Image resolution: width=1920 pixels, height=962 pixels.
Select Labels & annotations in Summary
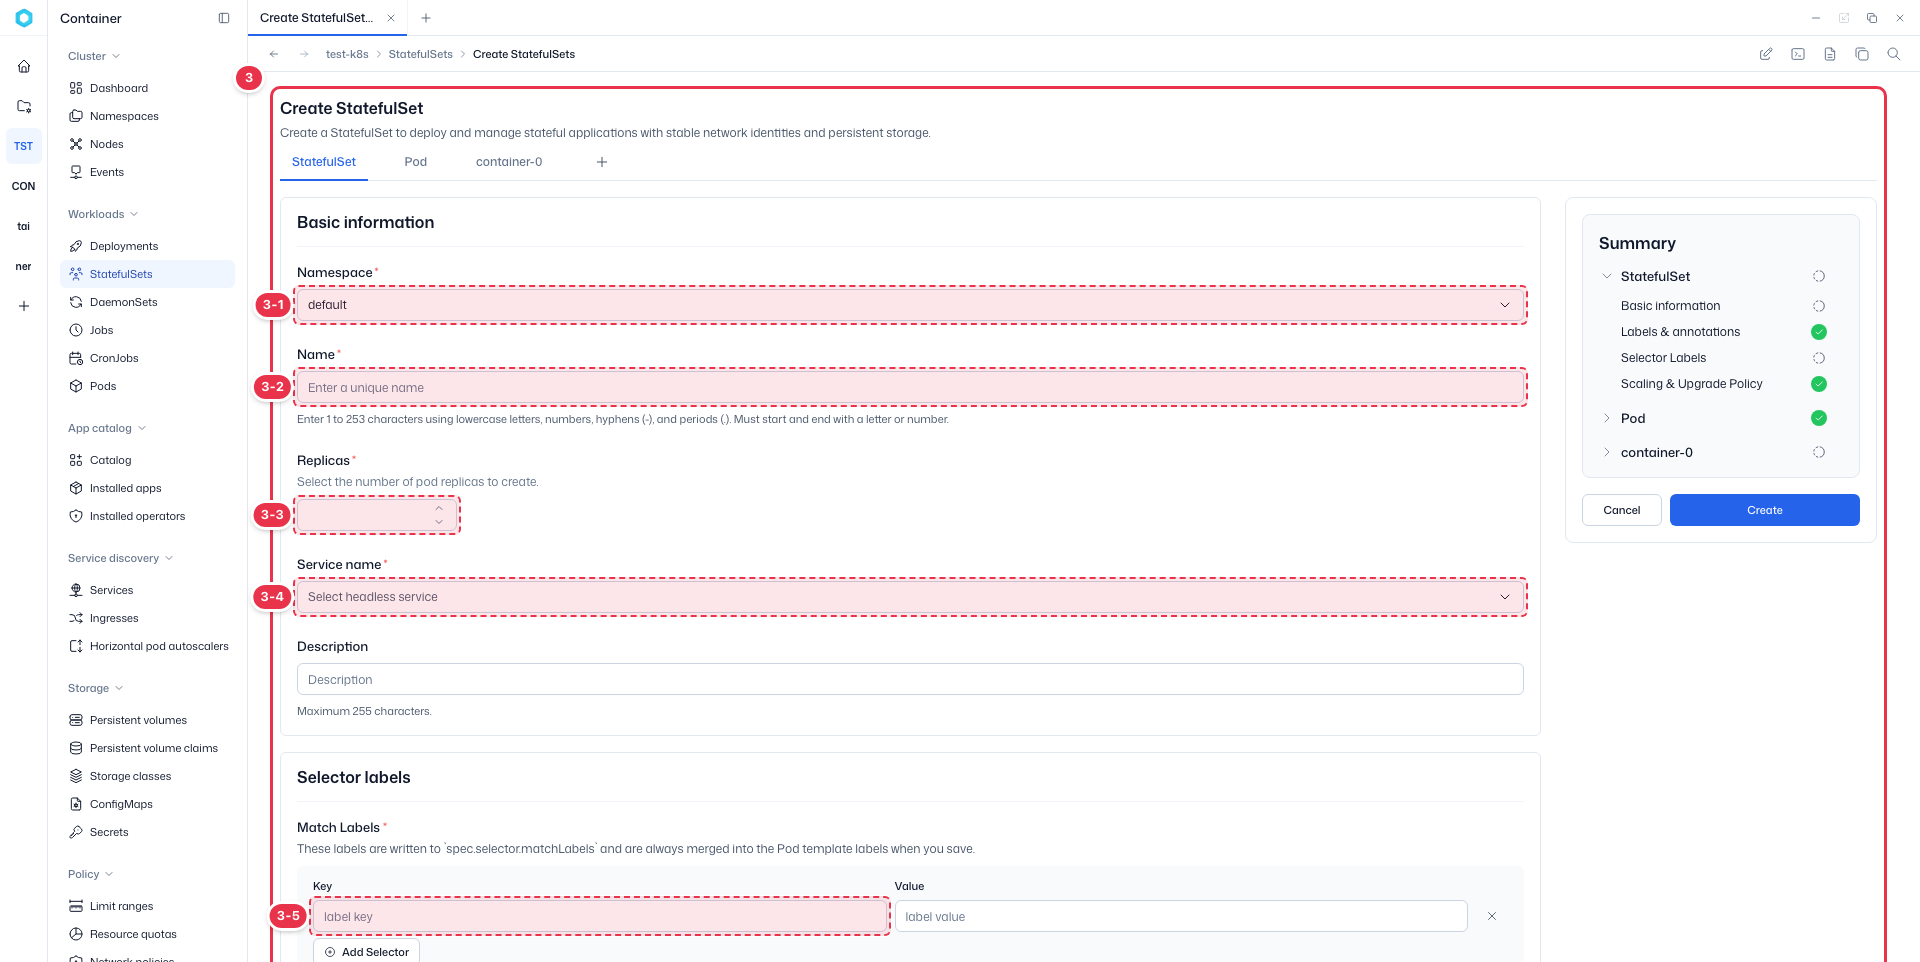(x=1680, y=332)
